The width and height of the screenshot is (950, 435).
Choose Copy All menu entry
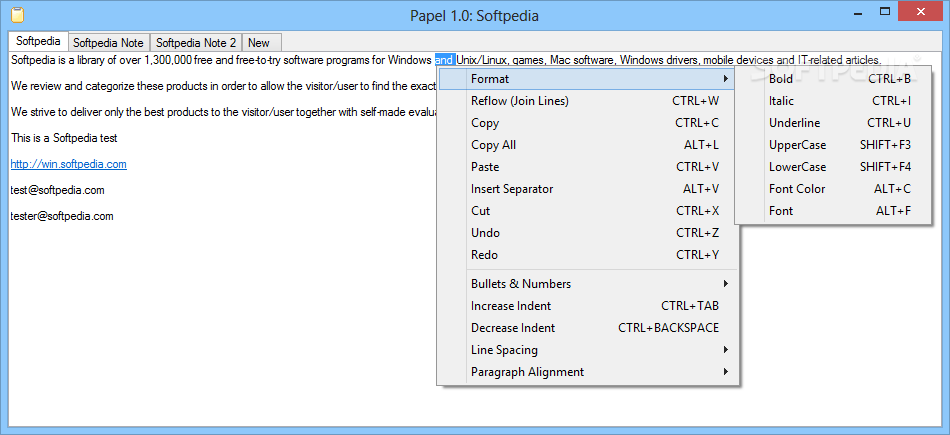(586, 145)
